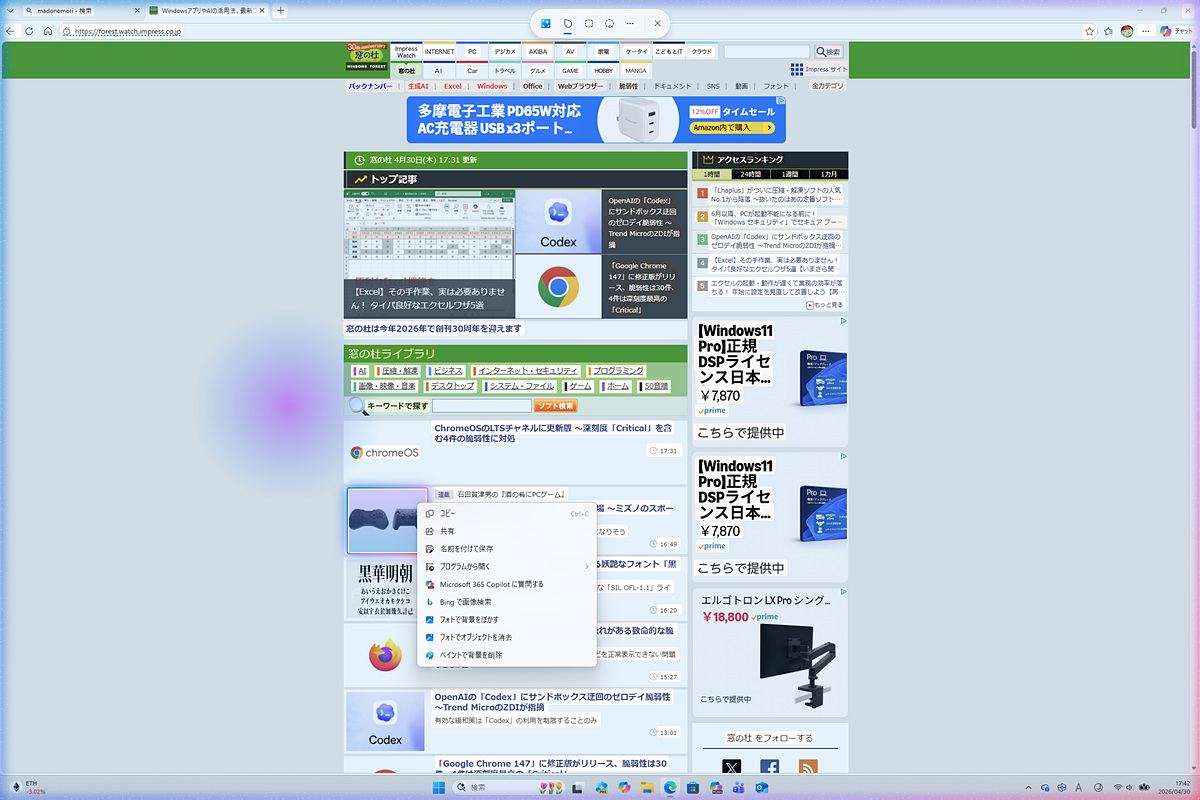Follow on X social icon
This screenshot has width=1200, height=800.
pyautogui.click(x=732, y=768)
